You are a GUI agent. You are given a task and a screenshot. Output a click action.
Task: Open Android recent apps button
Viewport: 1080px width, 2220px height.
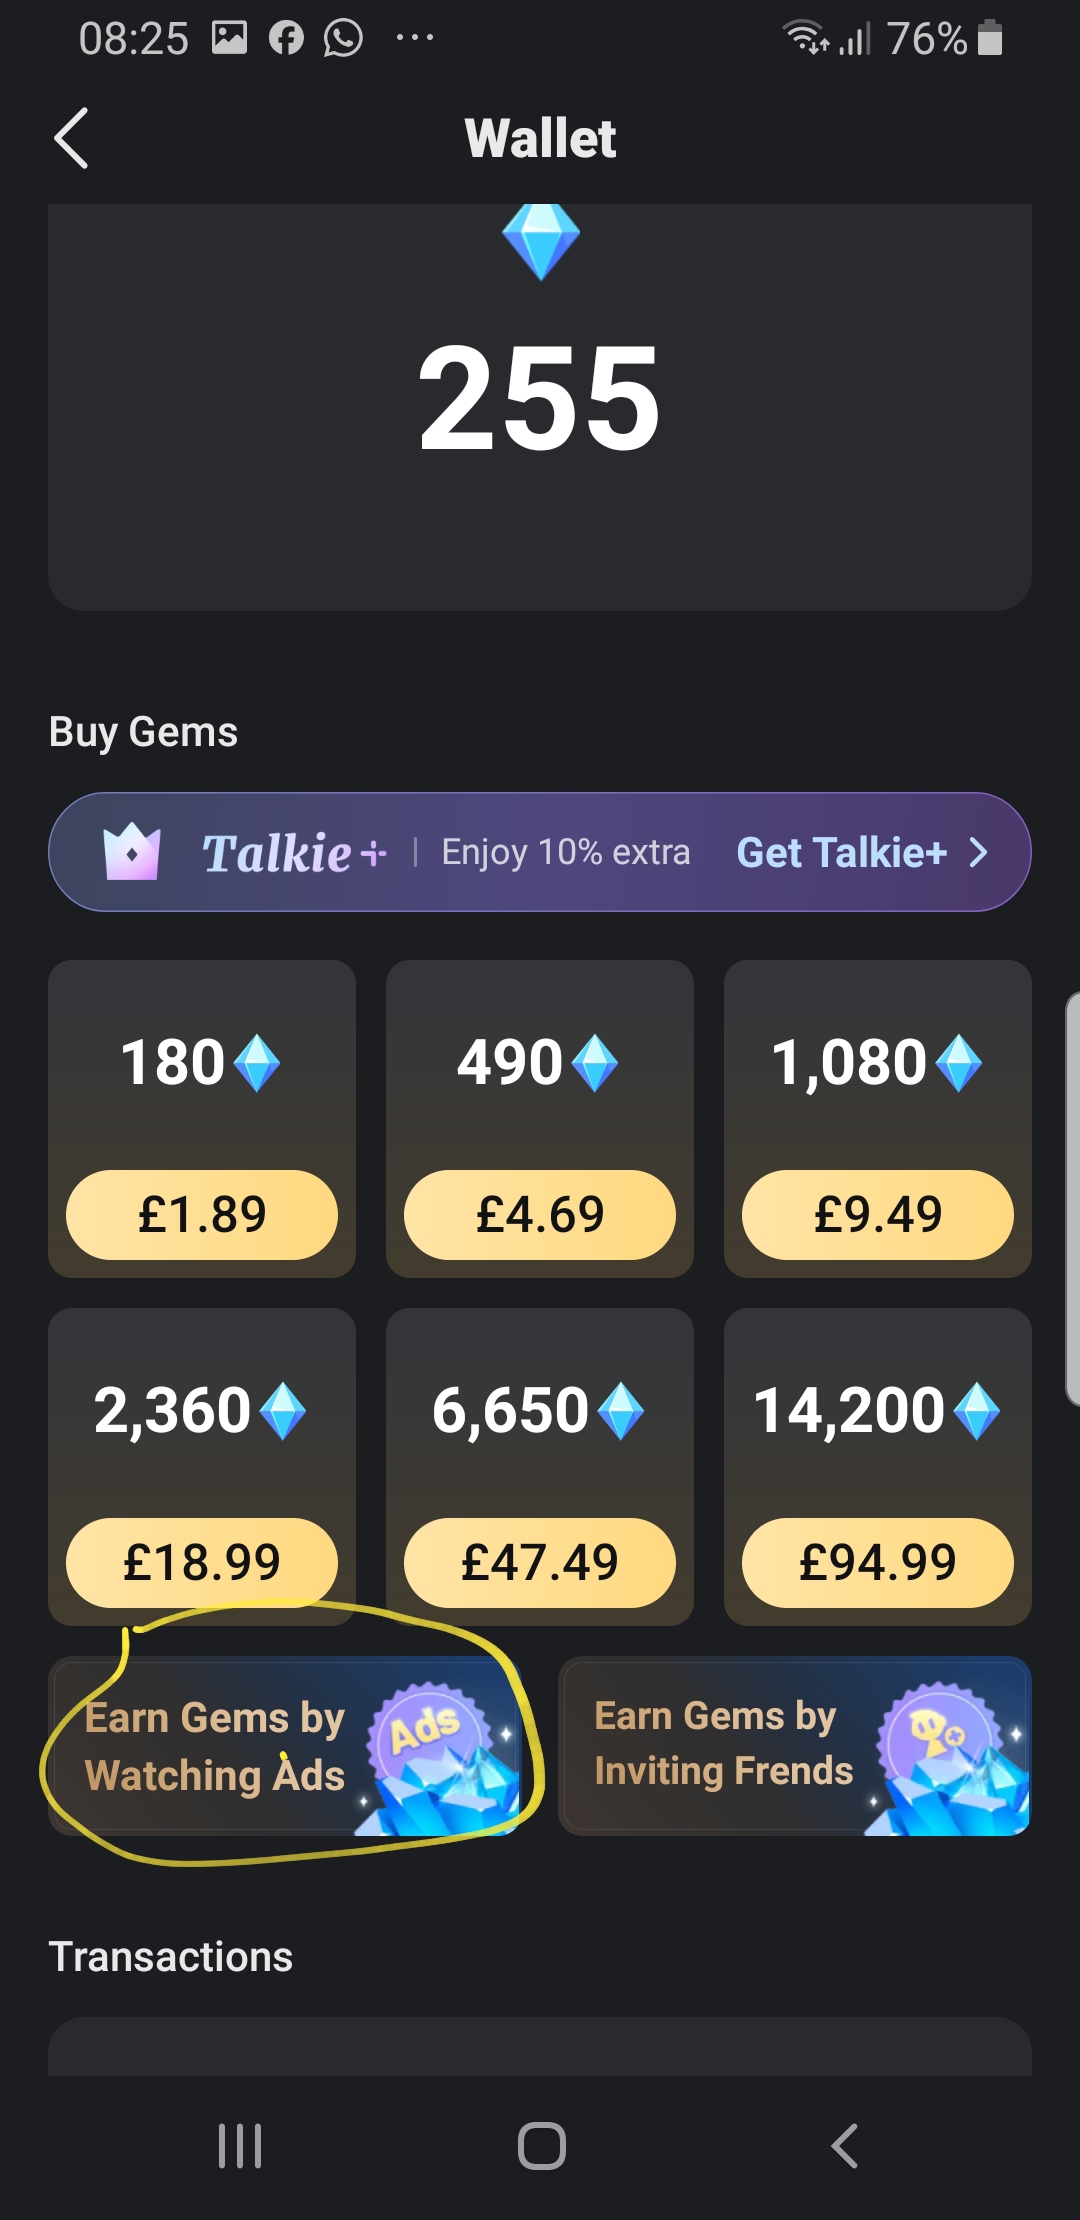point(240,2146)
